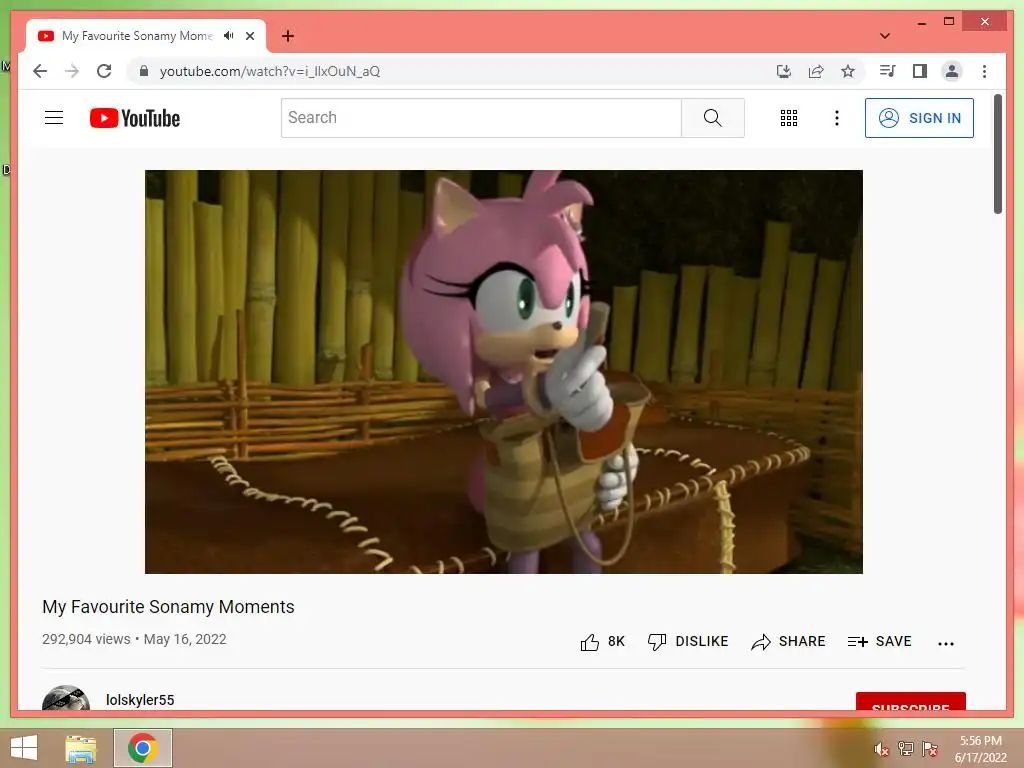View site info via padlock icon
This screenshot has height=768, width=1024.
pos(144,71)
